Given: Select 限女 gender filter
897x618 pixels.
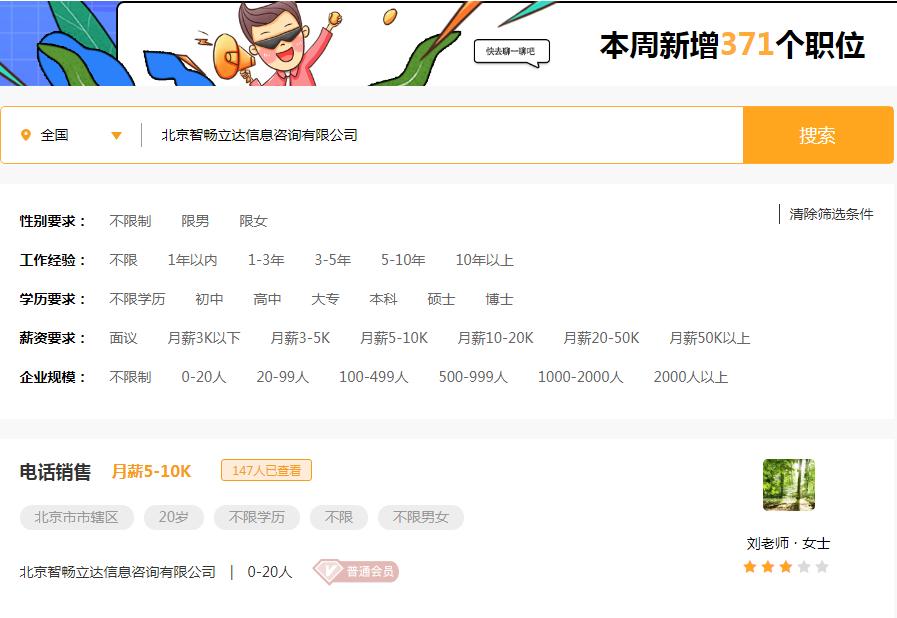Looking at the screenshot, I should pos(253,220).
